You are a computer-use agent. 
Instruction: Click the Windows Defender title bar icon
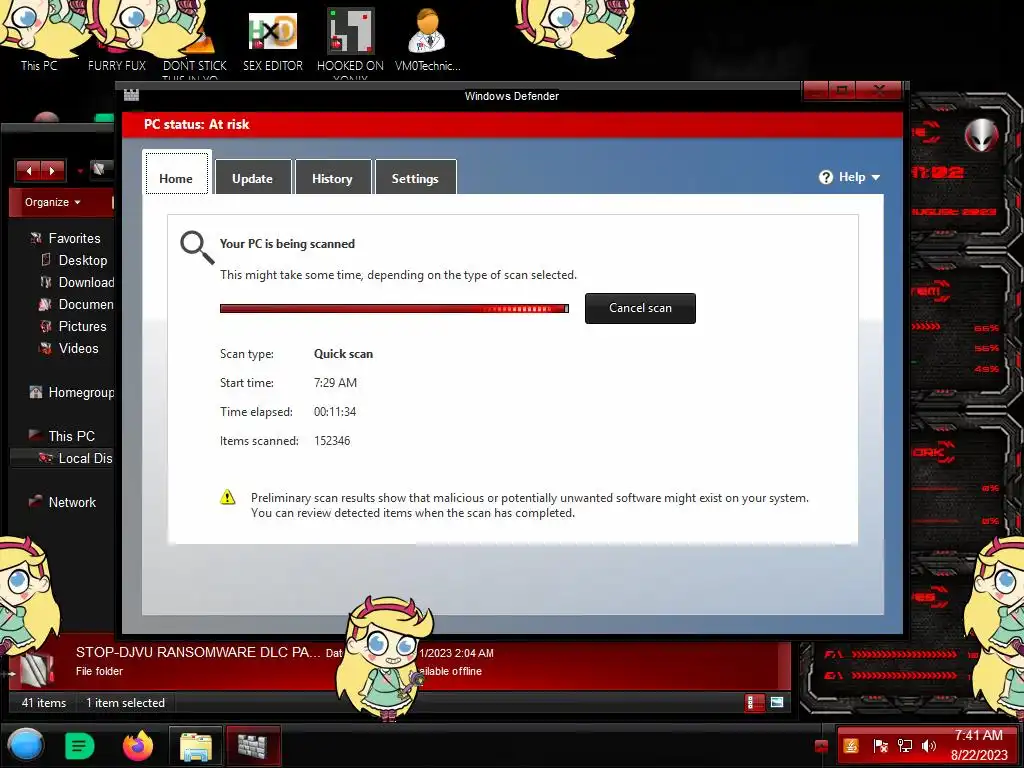(131, 95)
